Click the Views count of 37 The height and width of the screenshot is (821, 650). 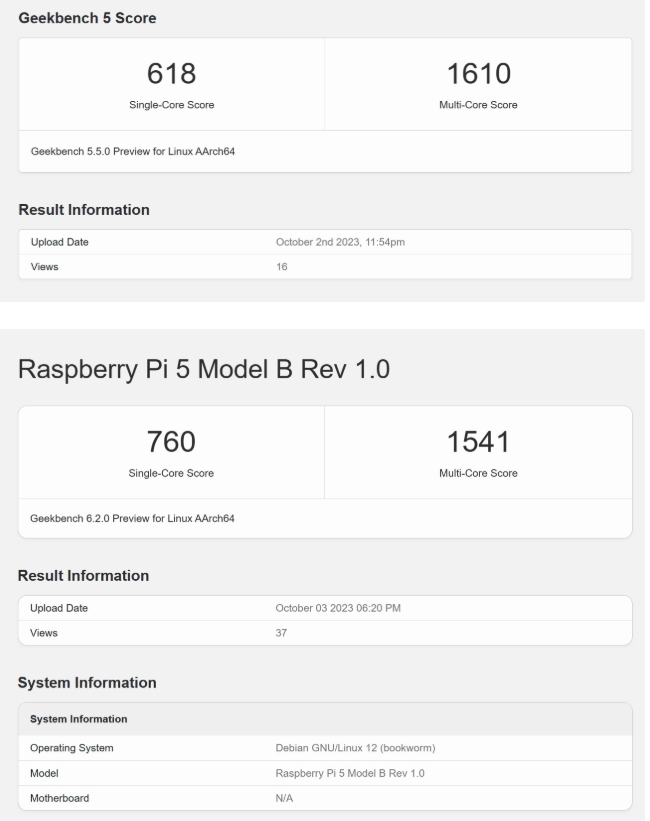(x=281, y=633)
